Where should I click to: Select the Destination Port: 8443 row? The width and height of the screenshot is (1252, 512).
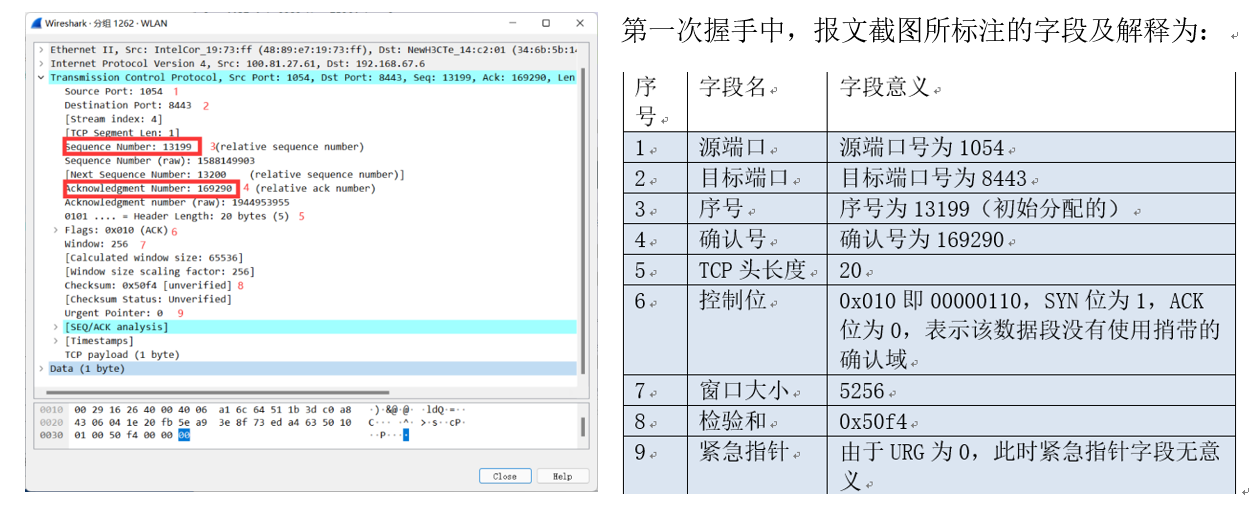[128, 105]
